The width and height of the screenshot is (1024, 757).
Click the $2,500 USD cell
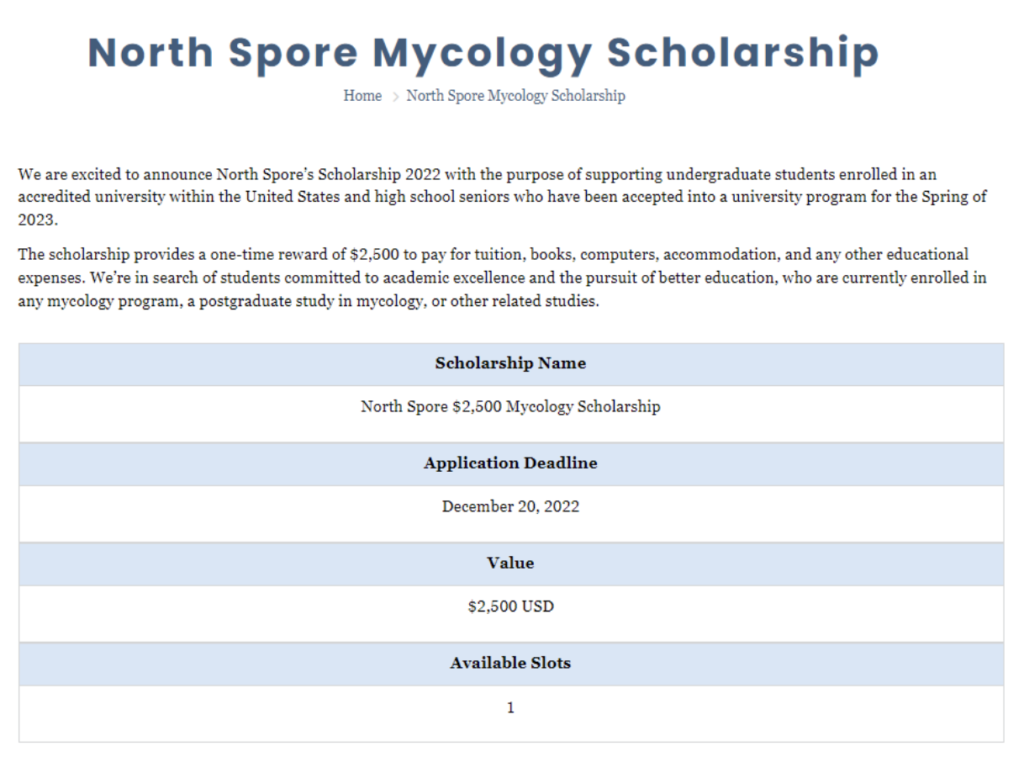pos(511,613)
